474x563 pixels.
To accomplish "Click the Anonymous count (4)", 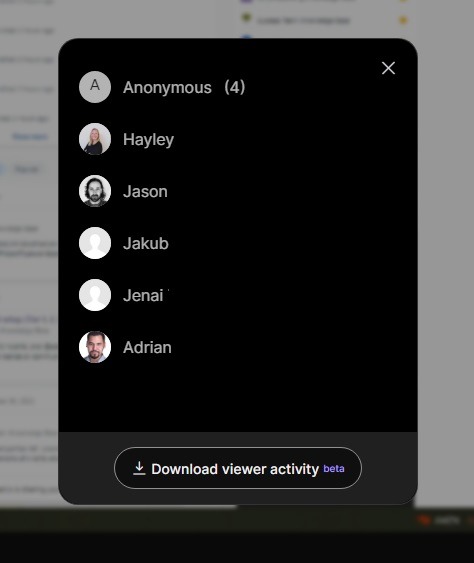I will coord(234,87).
